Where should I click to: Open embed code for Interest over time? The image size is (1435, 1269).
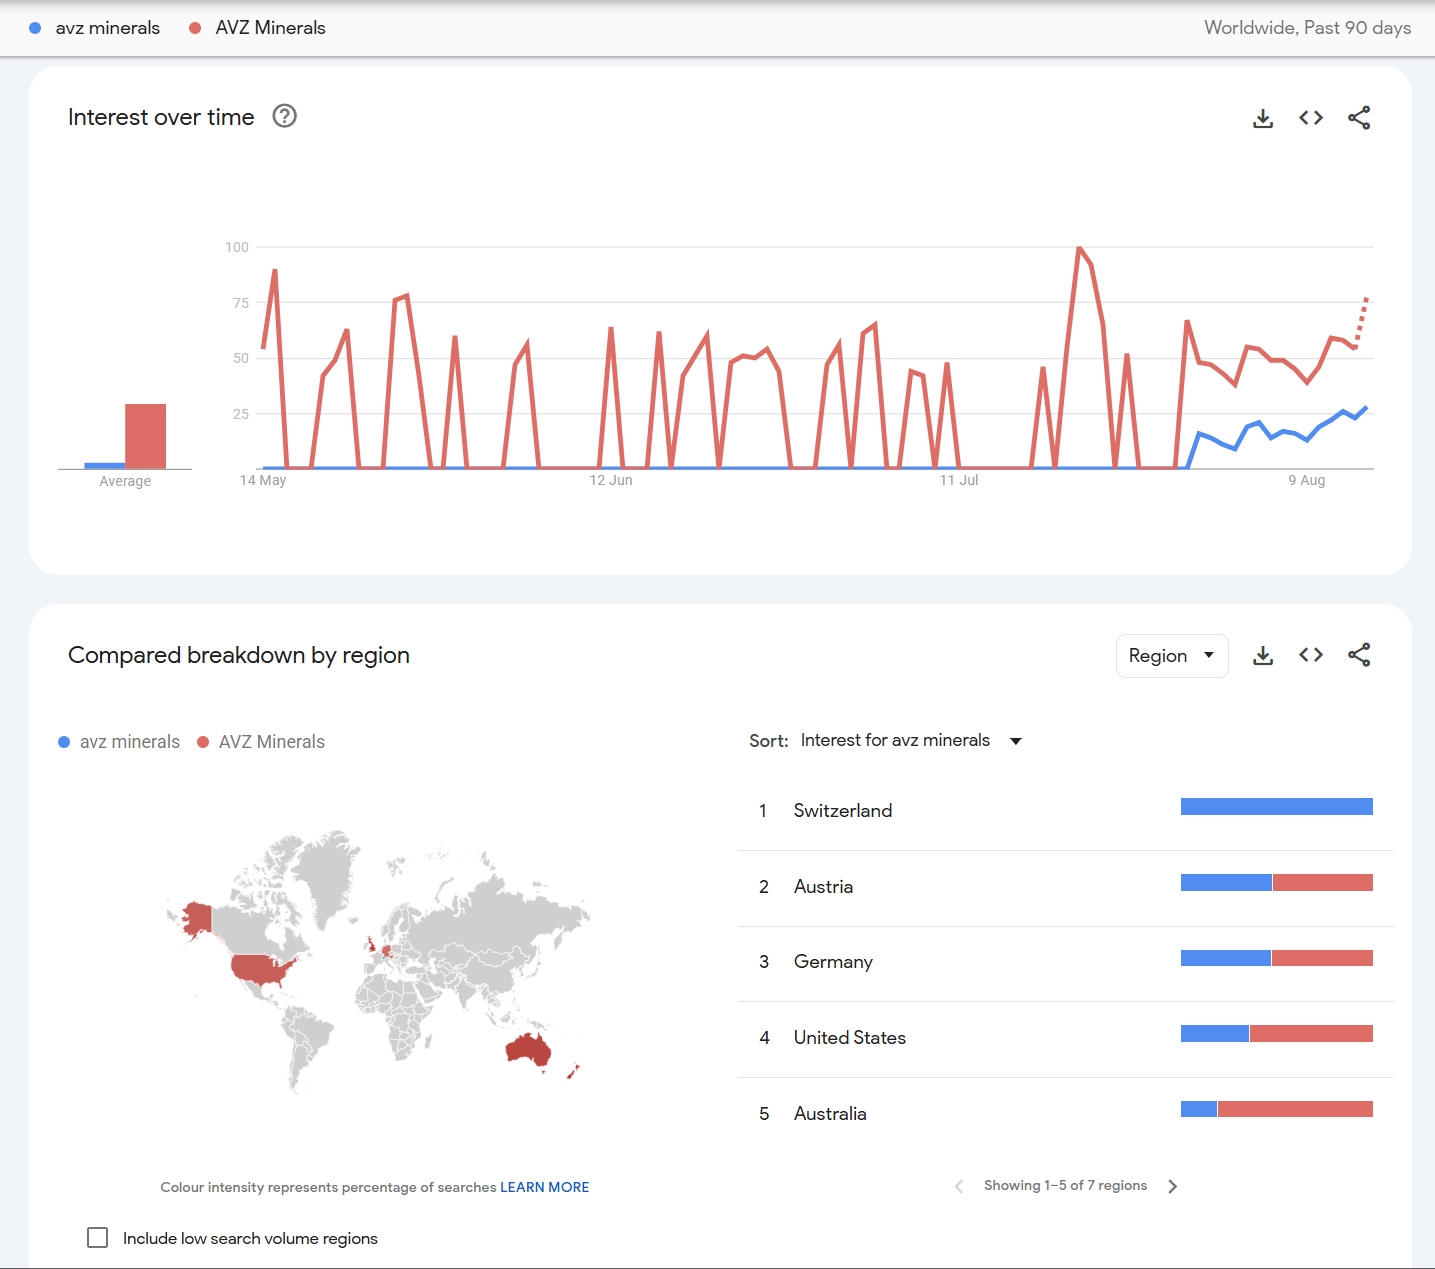[x=1311, y=118]
